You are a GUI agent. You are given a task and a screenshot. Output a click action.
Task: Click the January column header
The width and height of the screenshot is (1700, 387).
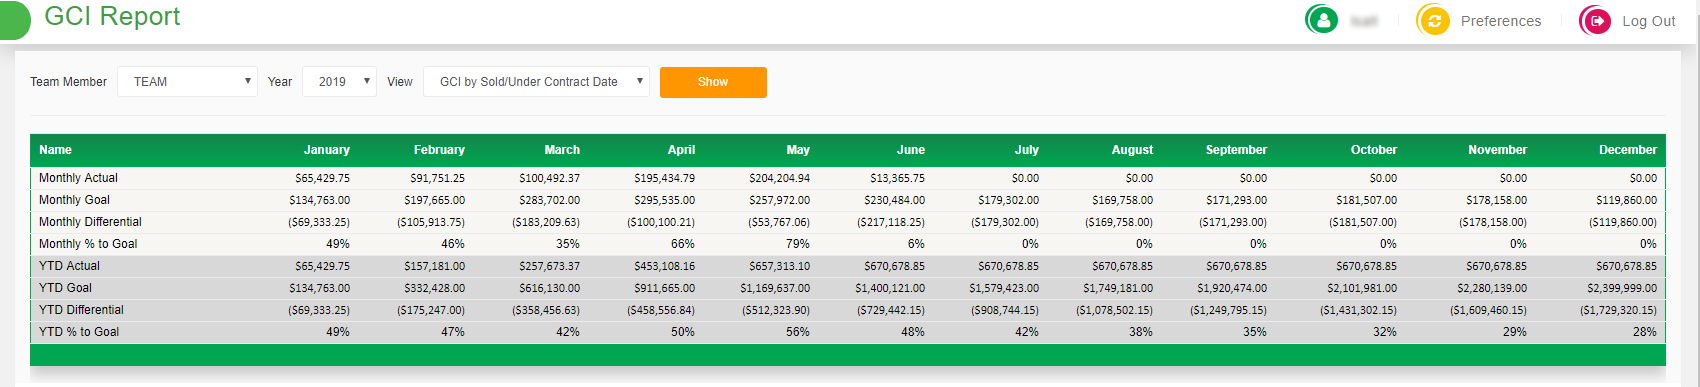tap(327, 150)
